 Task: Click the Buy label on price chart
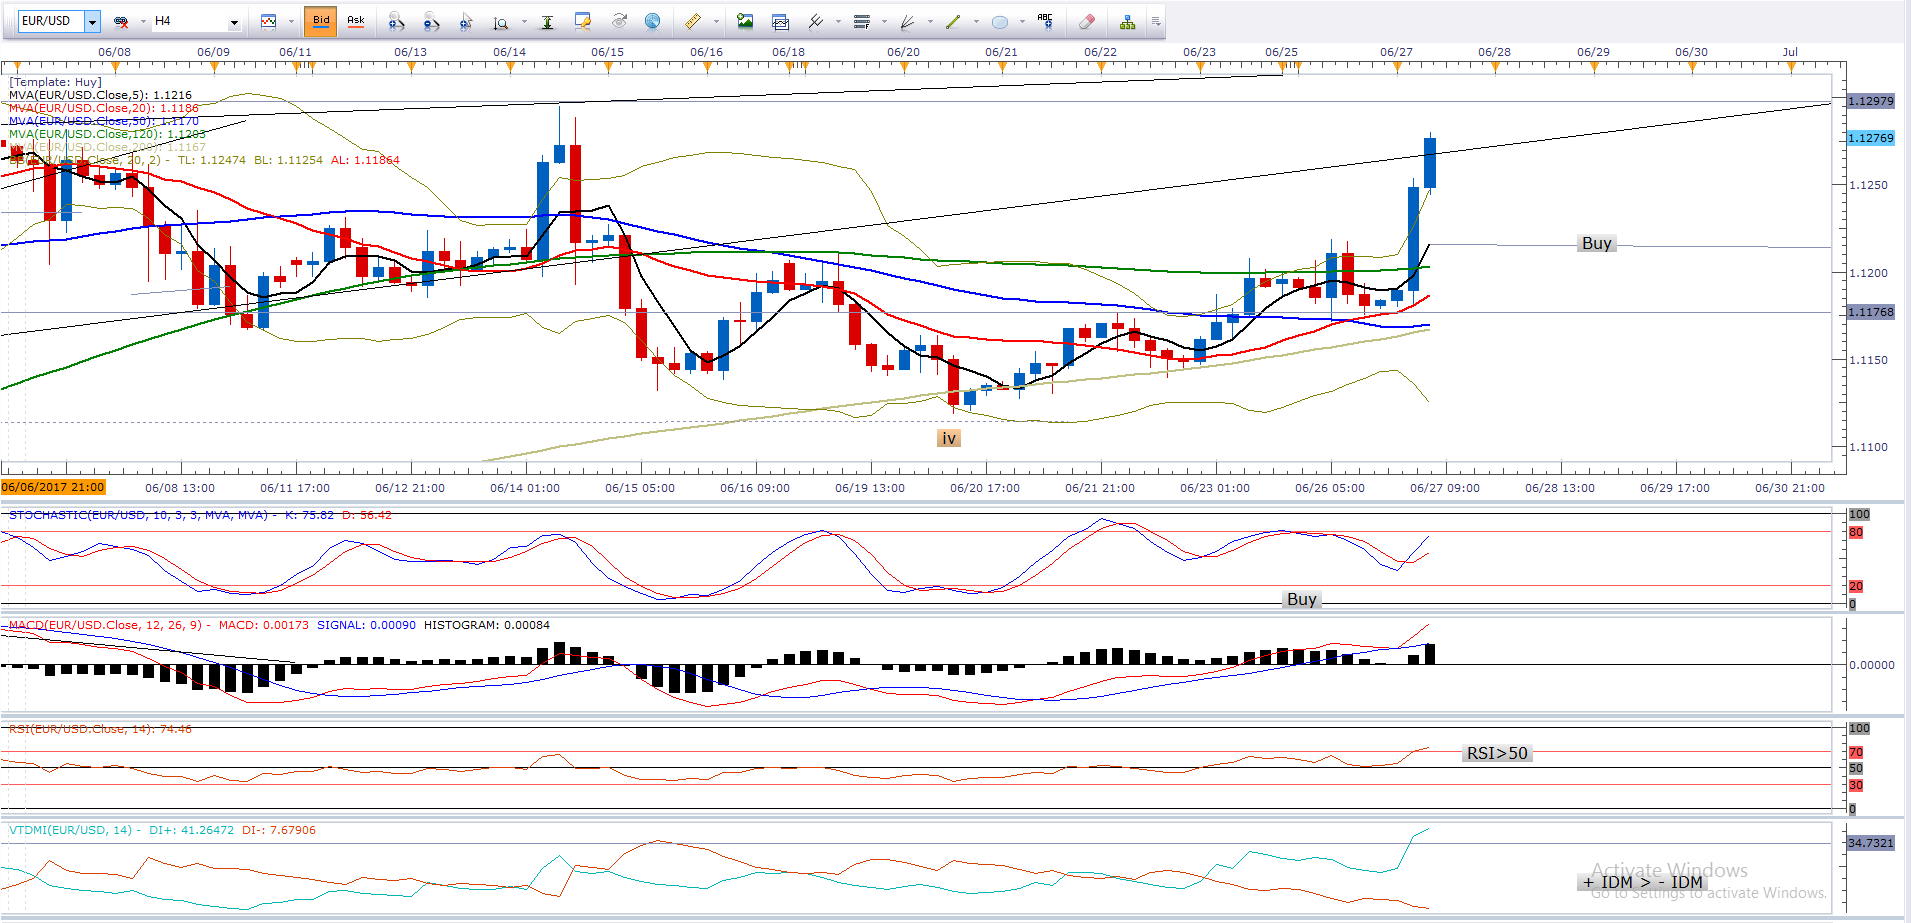[1596, 243]
